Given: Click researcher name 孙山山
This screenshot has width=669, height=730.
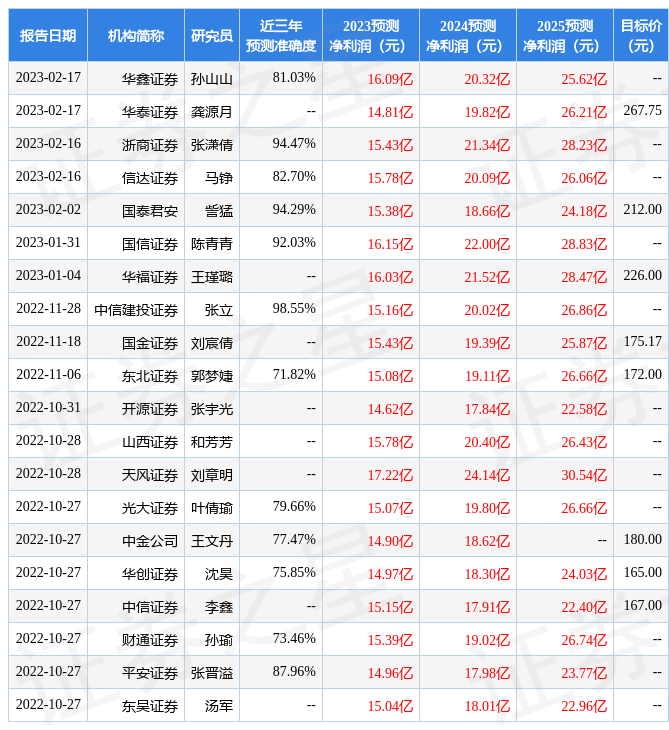Looking at the screenshot, I should pyautogui.click(x=212, y=79).
